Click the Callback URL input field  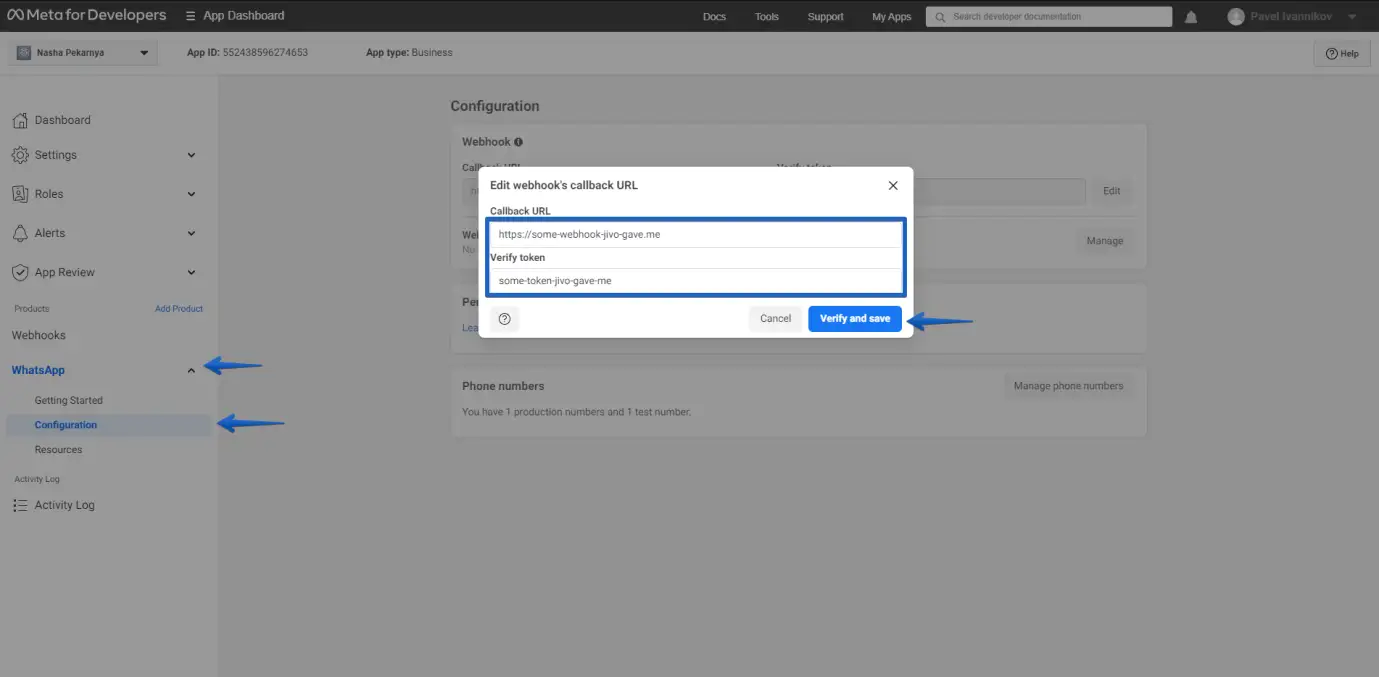(x=696, y=235)
